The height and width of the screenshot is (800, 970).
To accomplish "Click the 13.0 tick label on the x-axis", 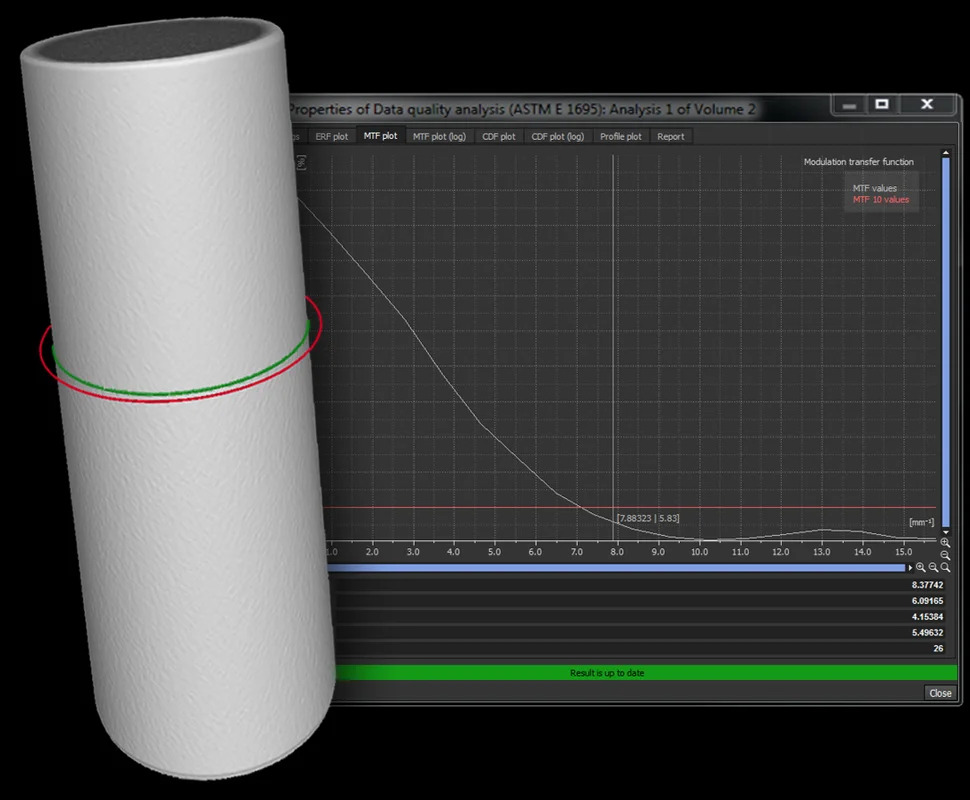I will click(822, 552).
